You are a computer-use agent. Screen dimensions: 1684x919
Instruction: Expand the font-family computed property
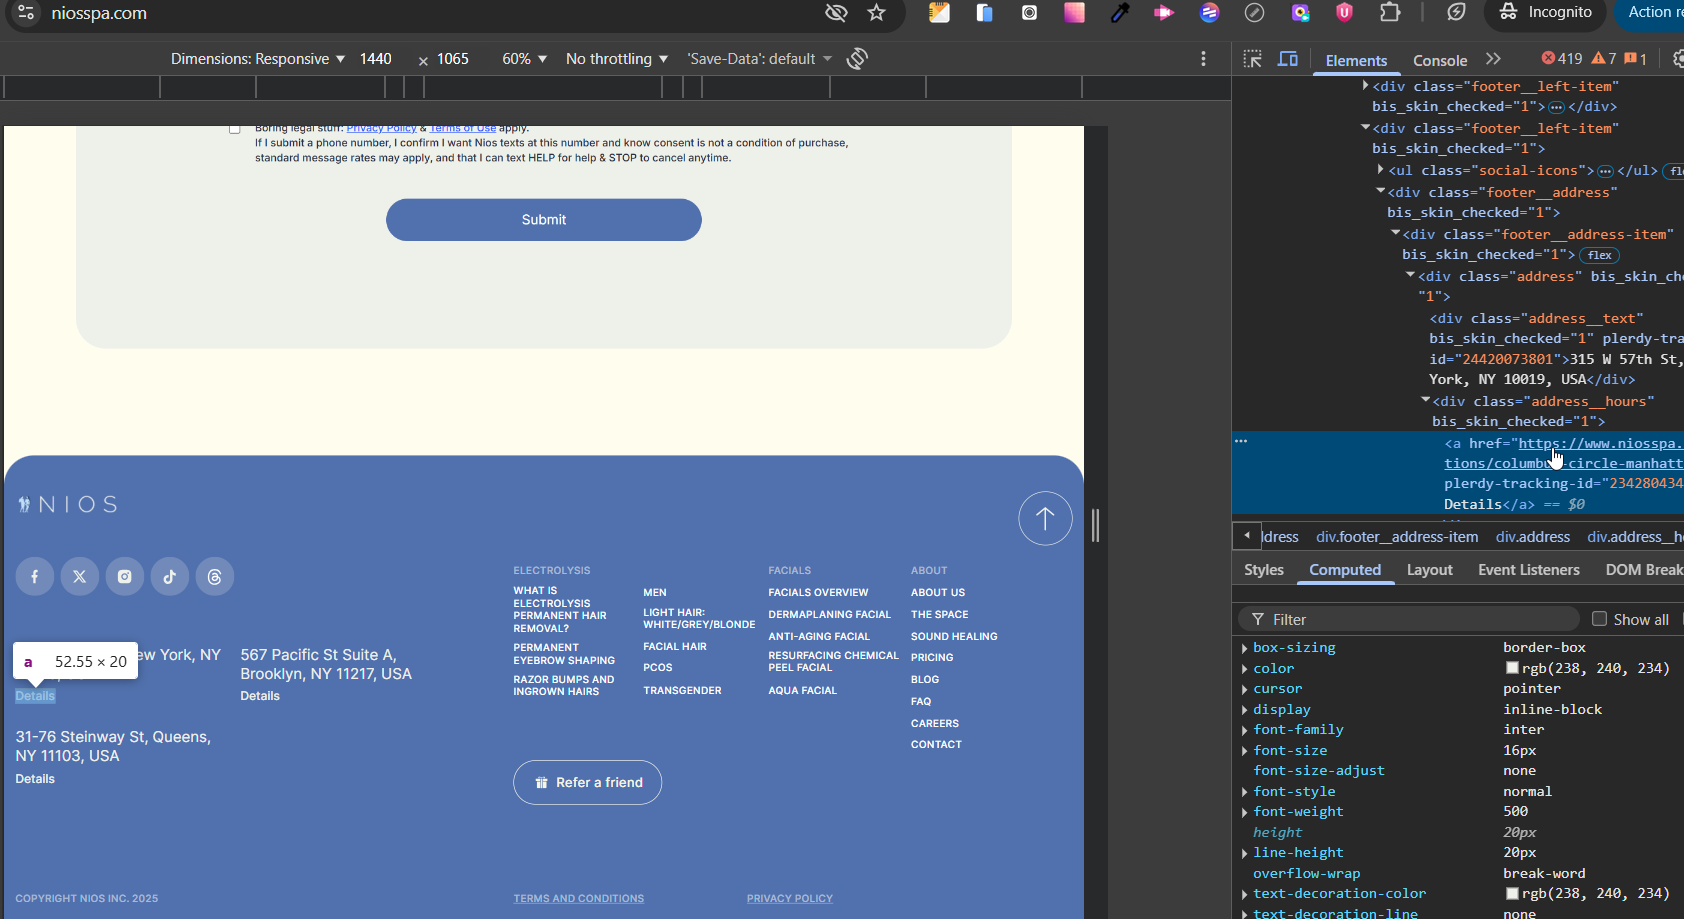(x=1244, y=730)
